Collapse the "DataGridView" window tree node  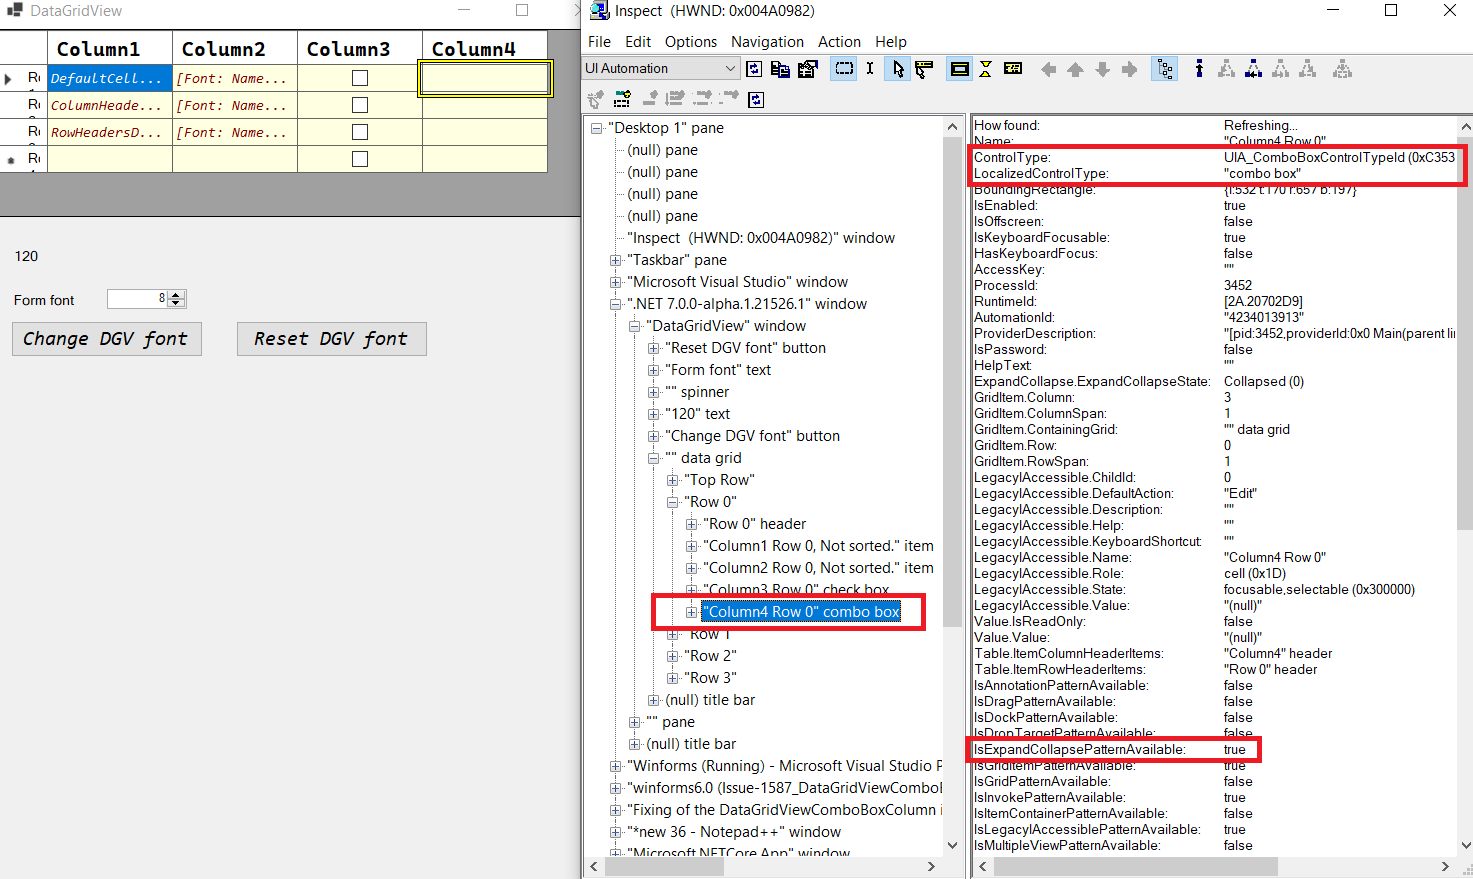(x=635, y=326)
